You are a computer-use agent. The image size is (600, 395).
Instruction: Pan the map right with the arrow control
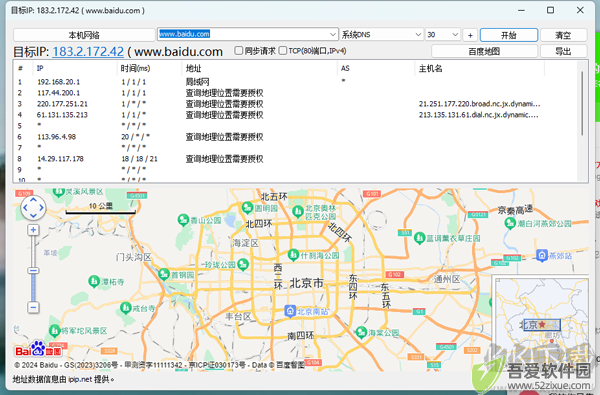click(x=41, y=208)
